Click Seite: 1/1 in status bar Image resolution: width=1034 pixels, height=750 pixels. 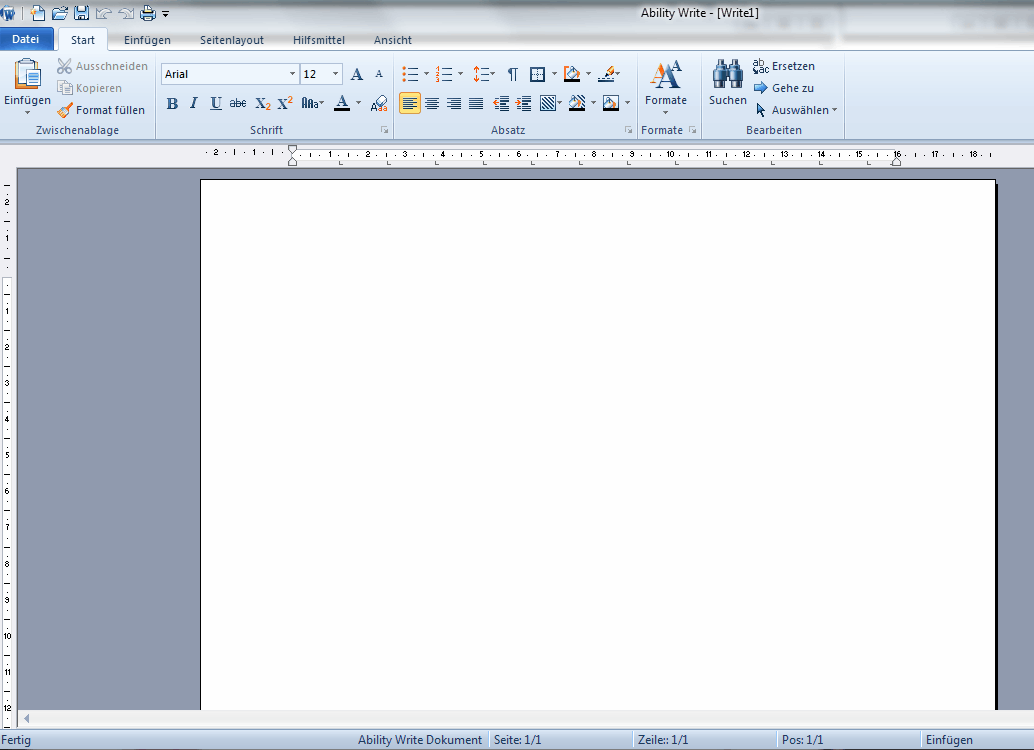[518, 740]
